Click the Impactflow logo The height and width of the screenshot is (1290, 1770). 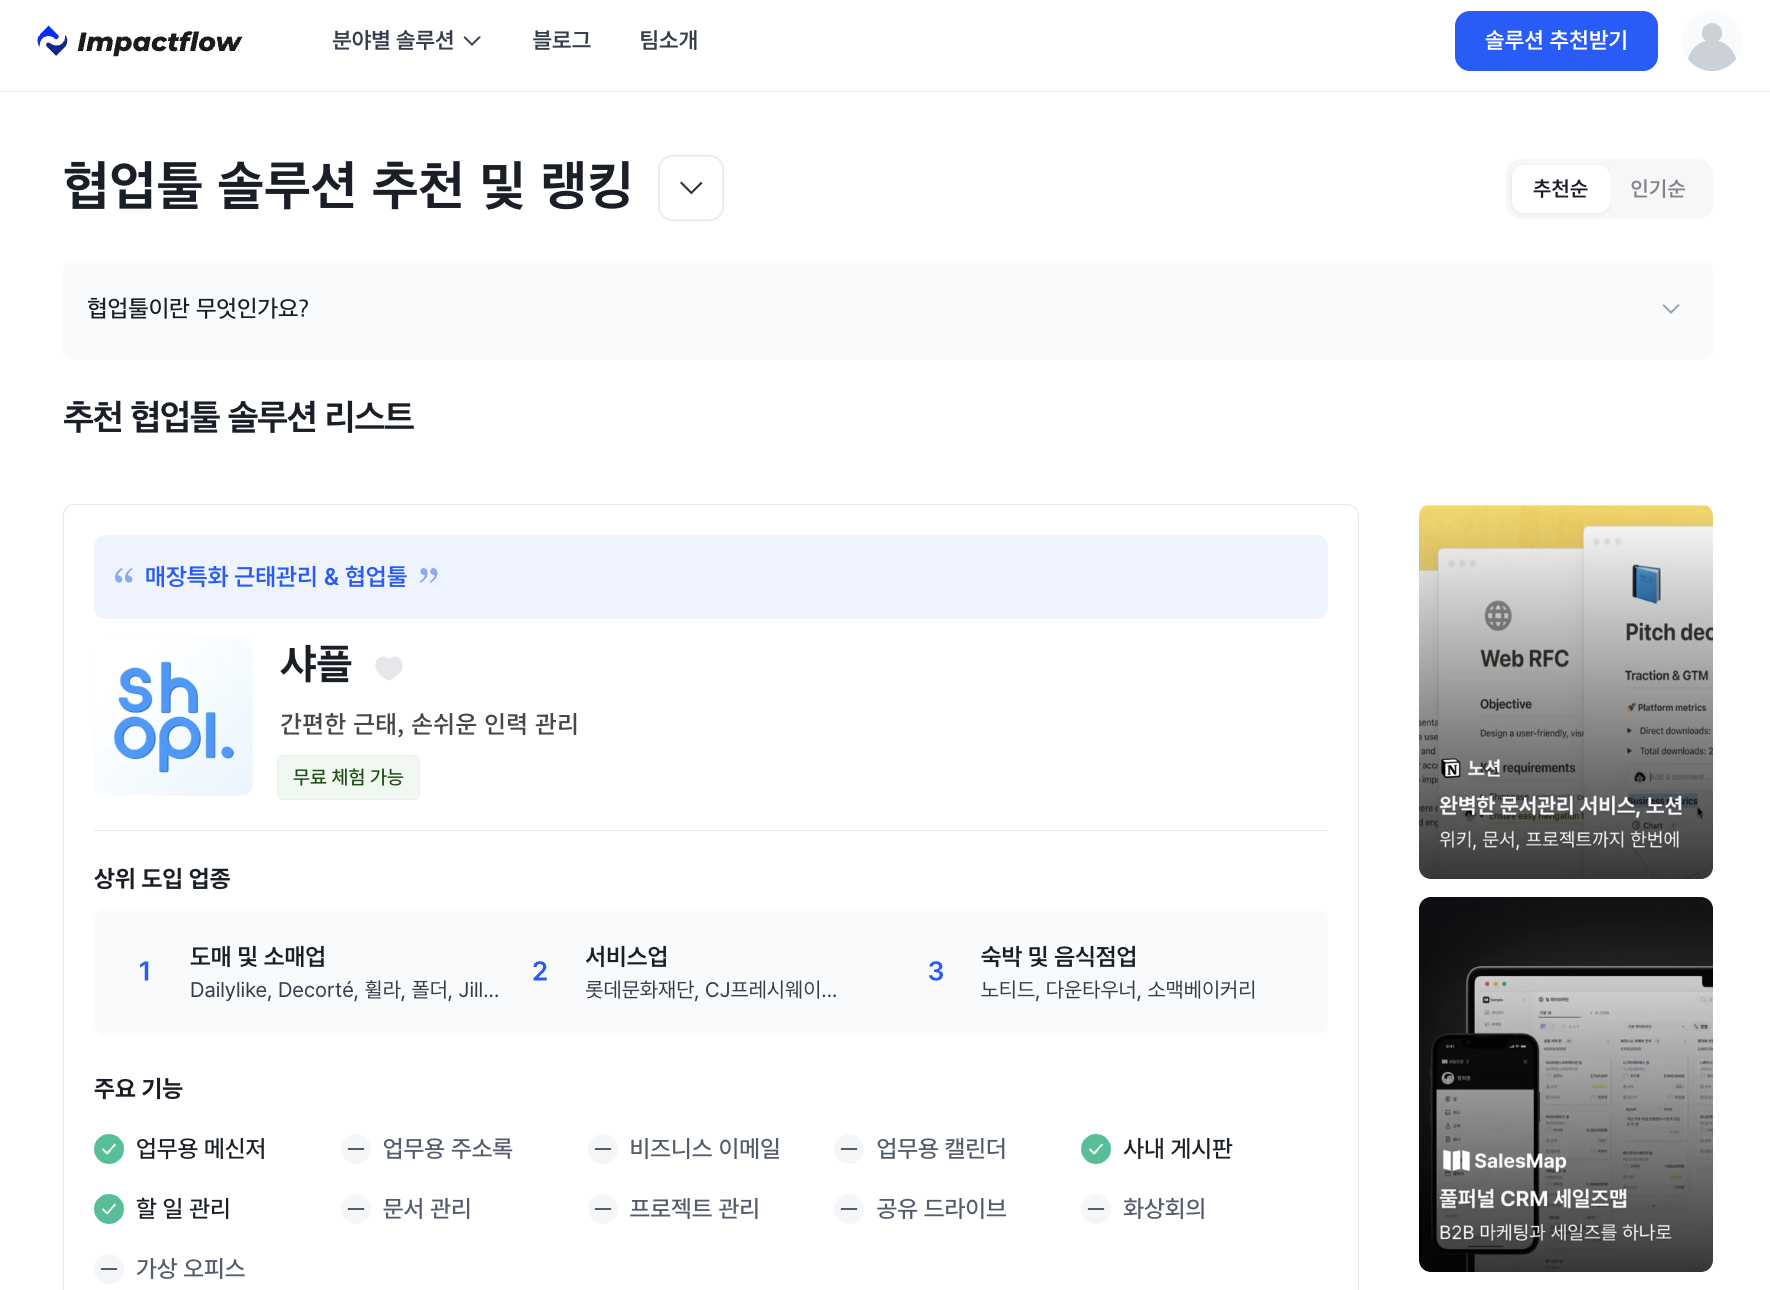tap(139, 41)
